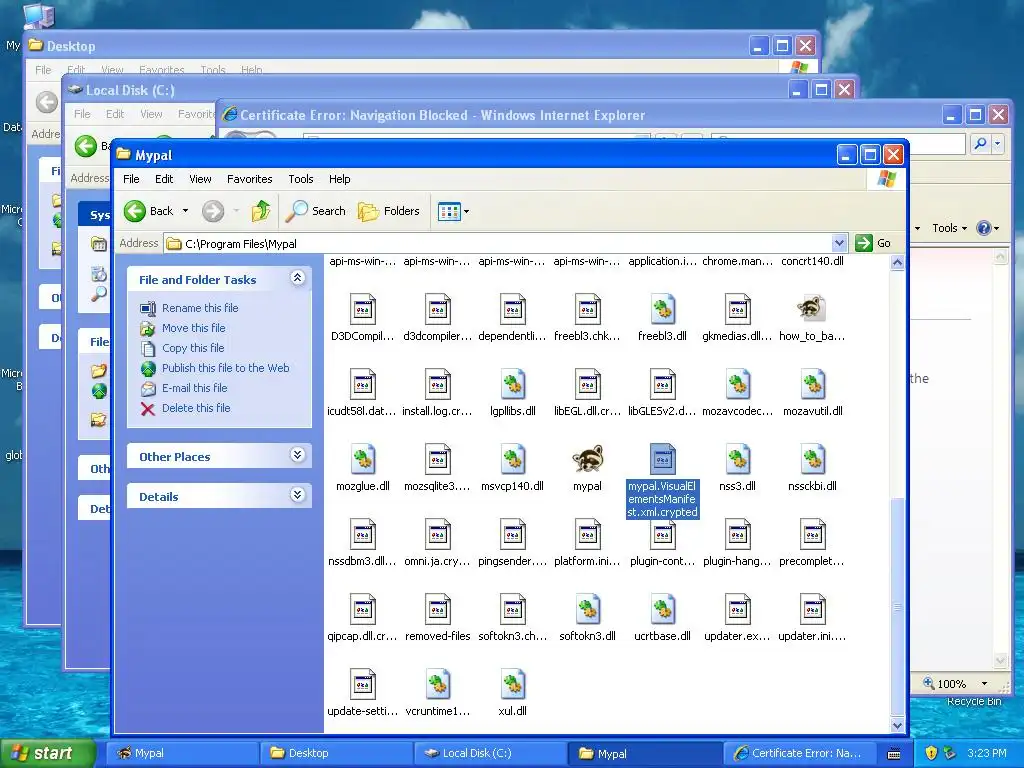The image size is (1024, 768).
Task: Click E-mail this file
Action: pyautogui.click(x=195, y=388)
